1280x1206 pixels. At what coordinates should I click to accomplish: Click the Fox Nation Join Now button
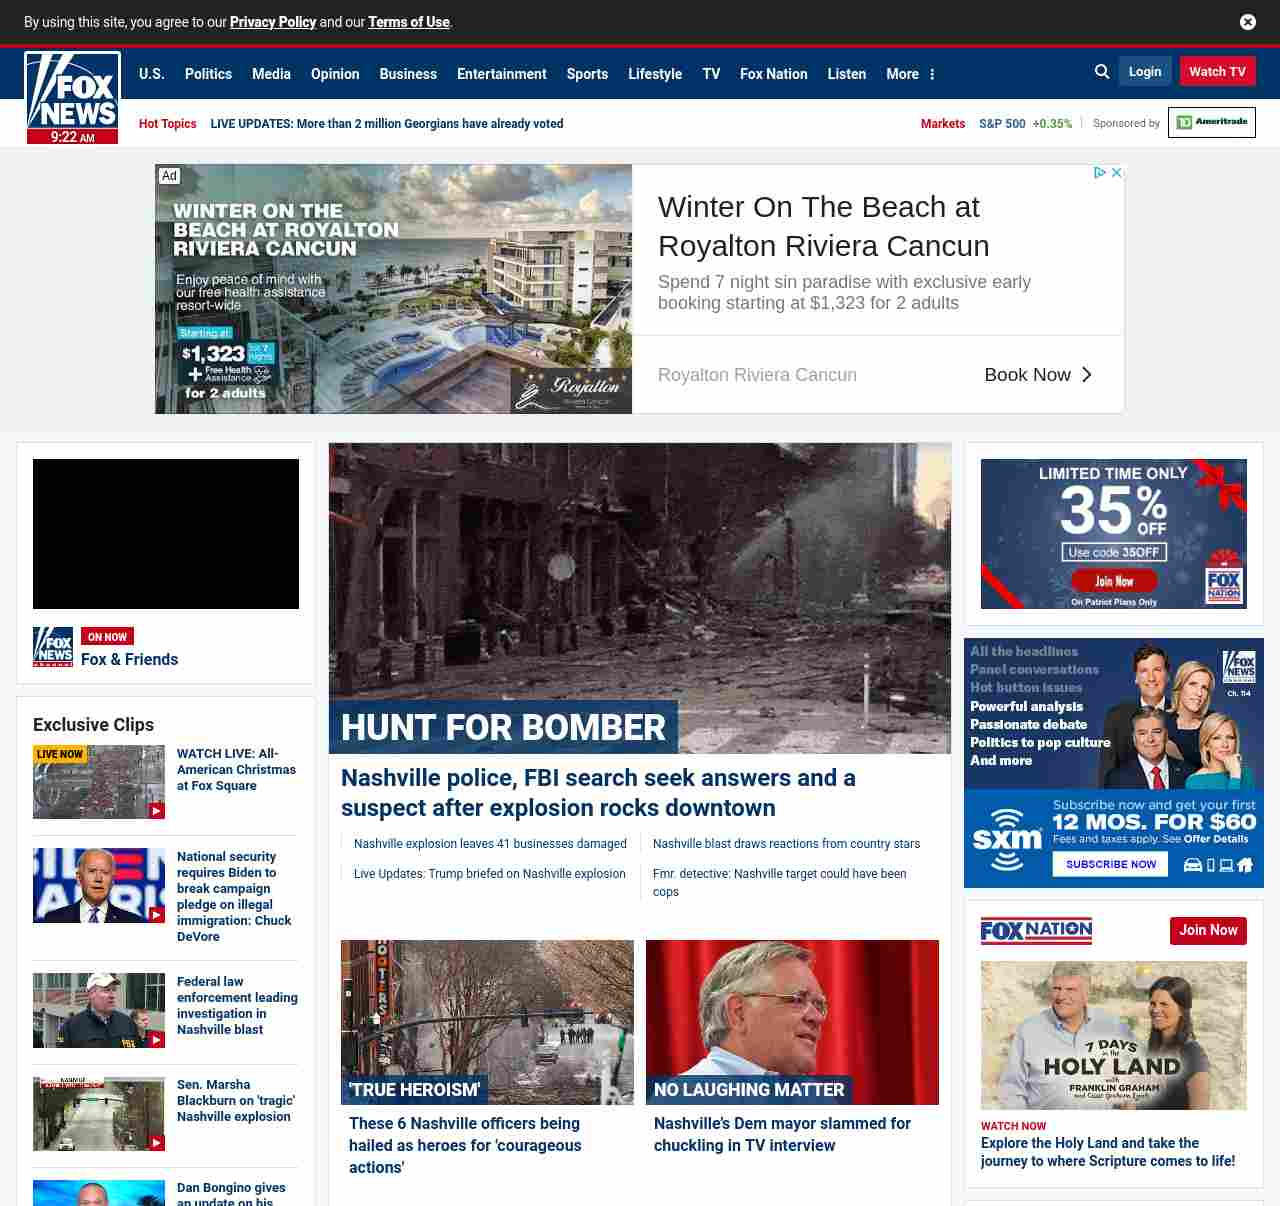(x=1207, y=931)
